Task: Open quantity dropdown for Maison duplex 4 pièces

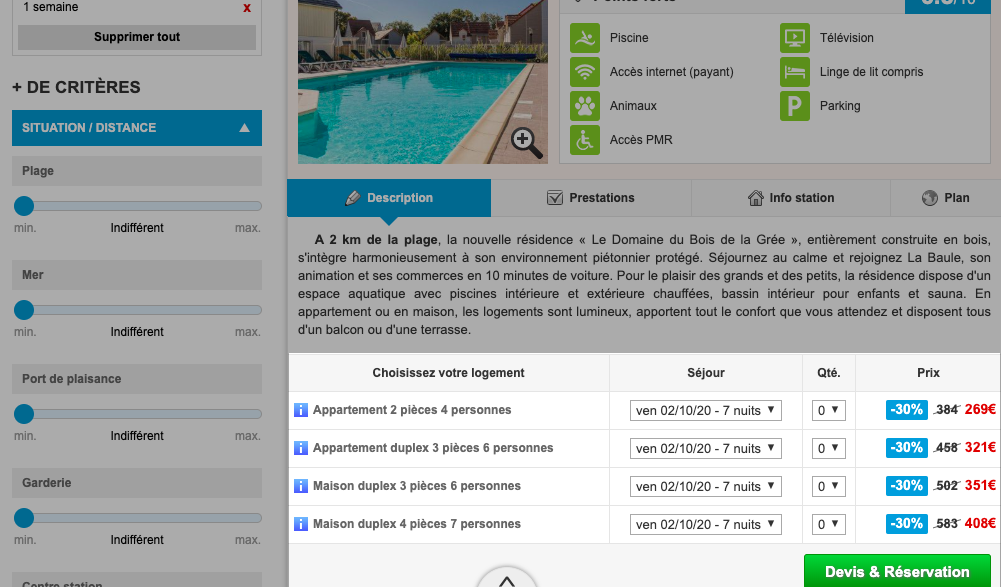Action: pyautogui.click(x=829, y=524)
